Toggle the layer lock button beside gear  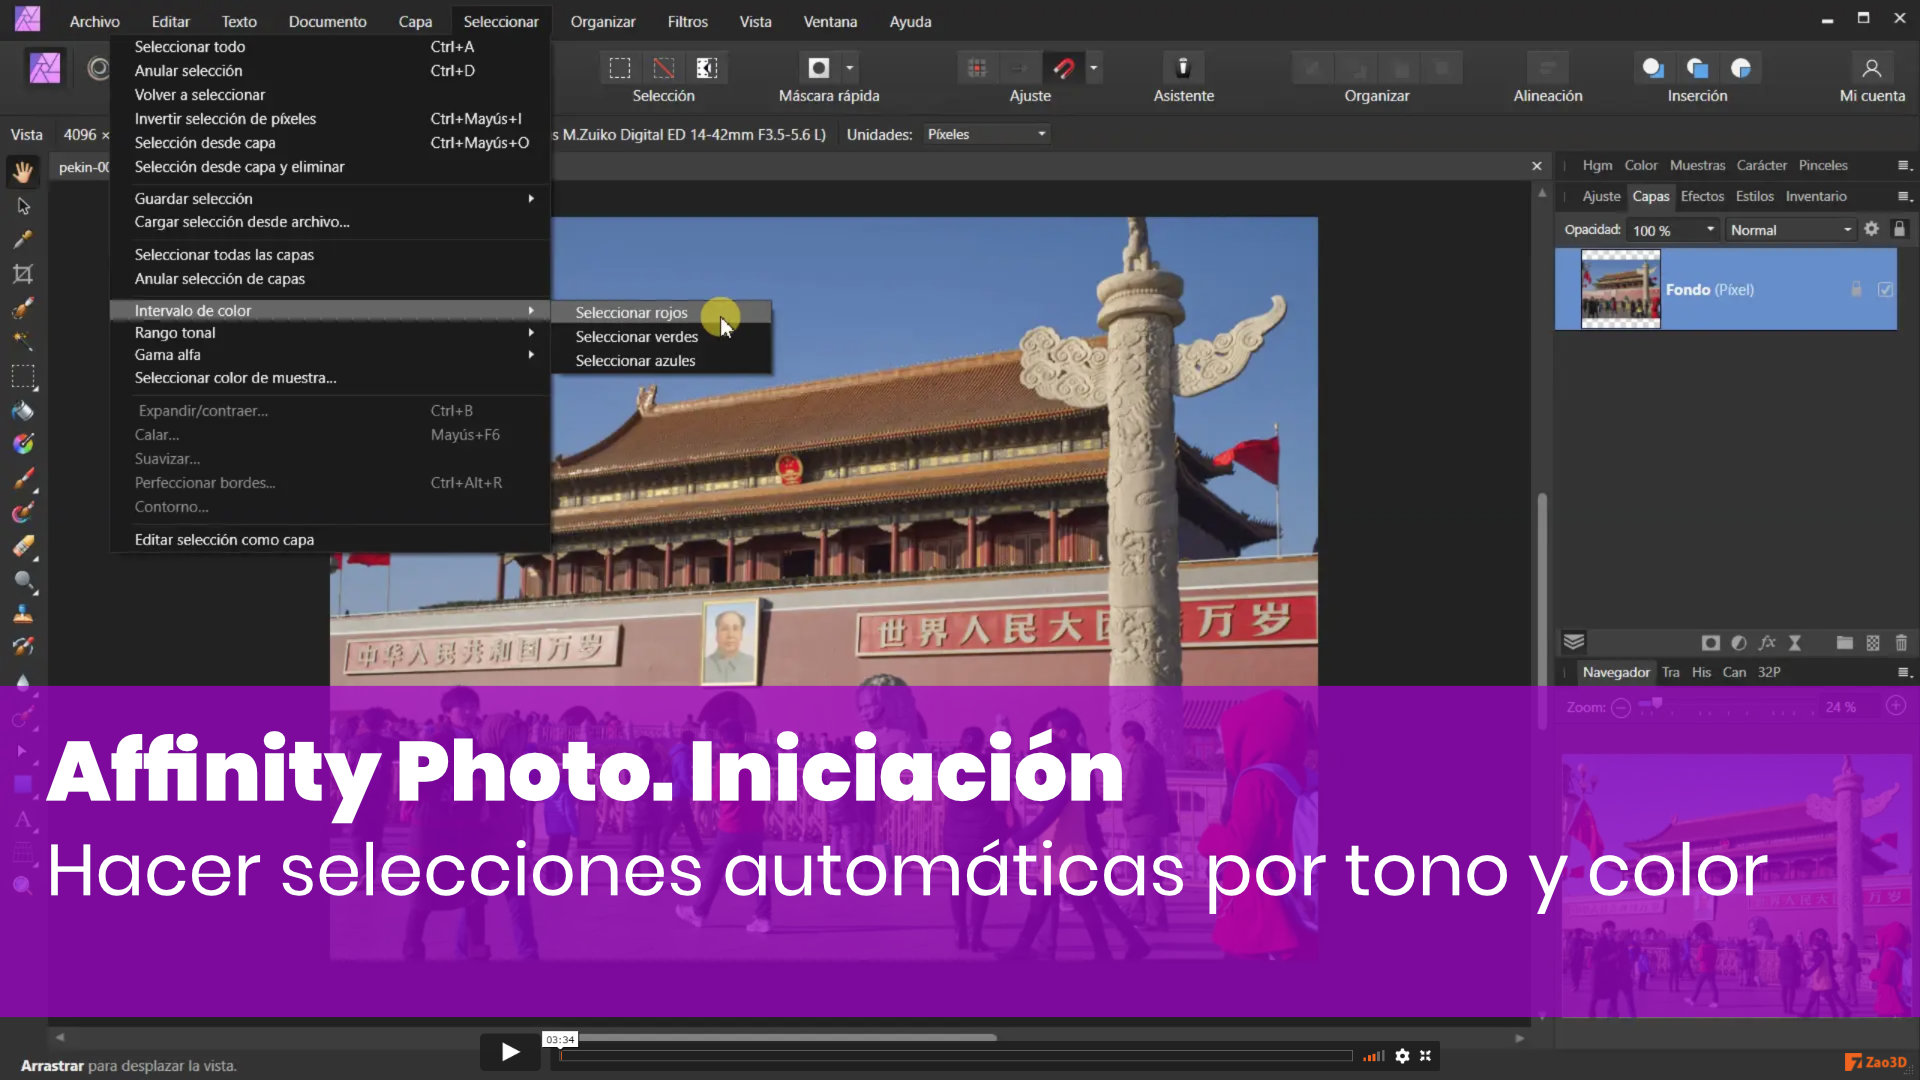coord(1899,229)
